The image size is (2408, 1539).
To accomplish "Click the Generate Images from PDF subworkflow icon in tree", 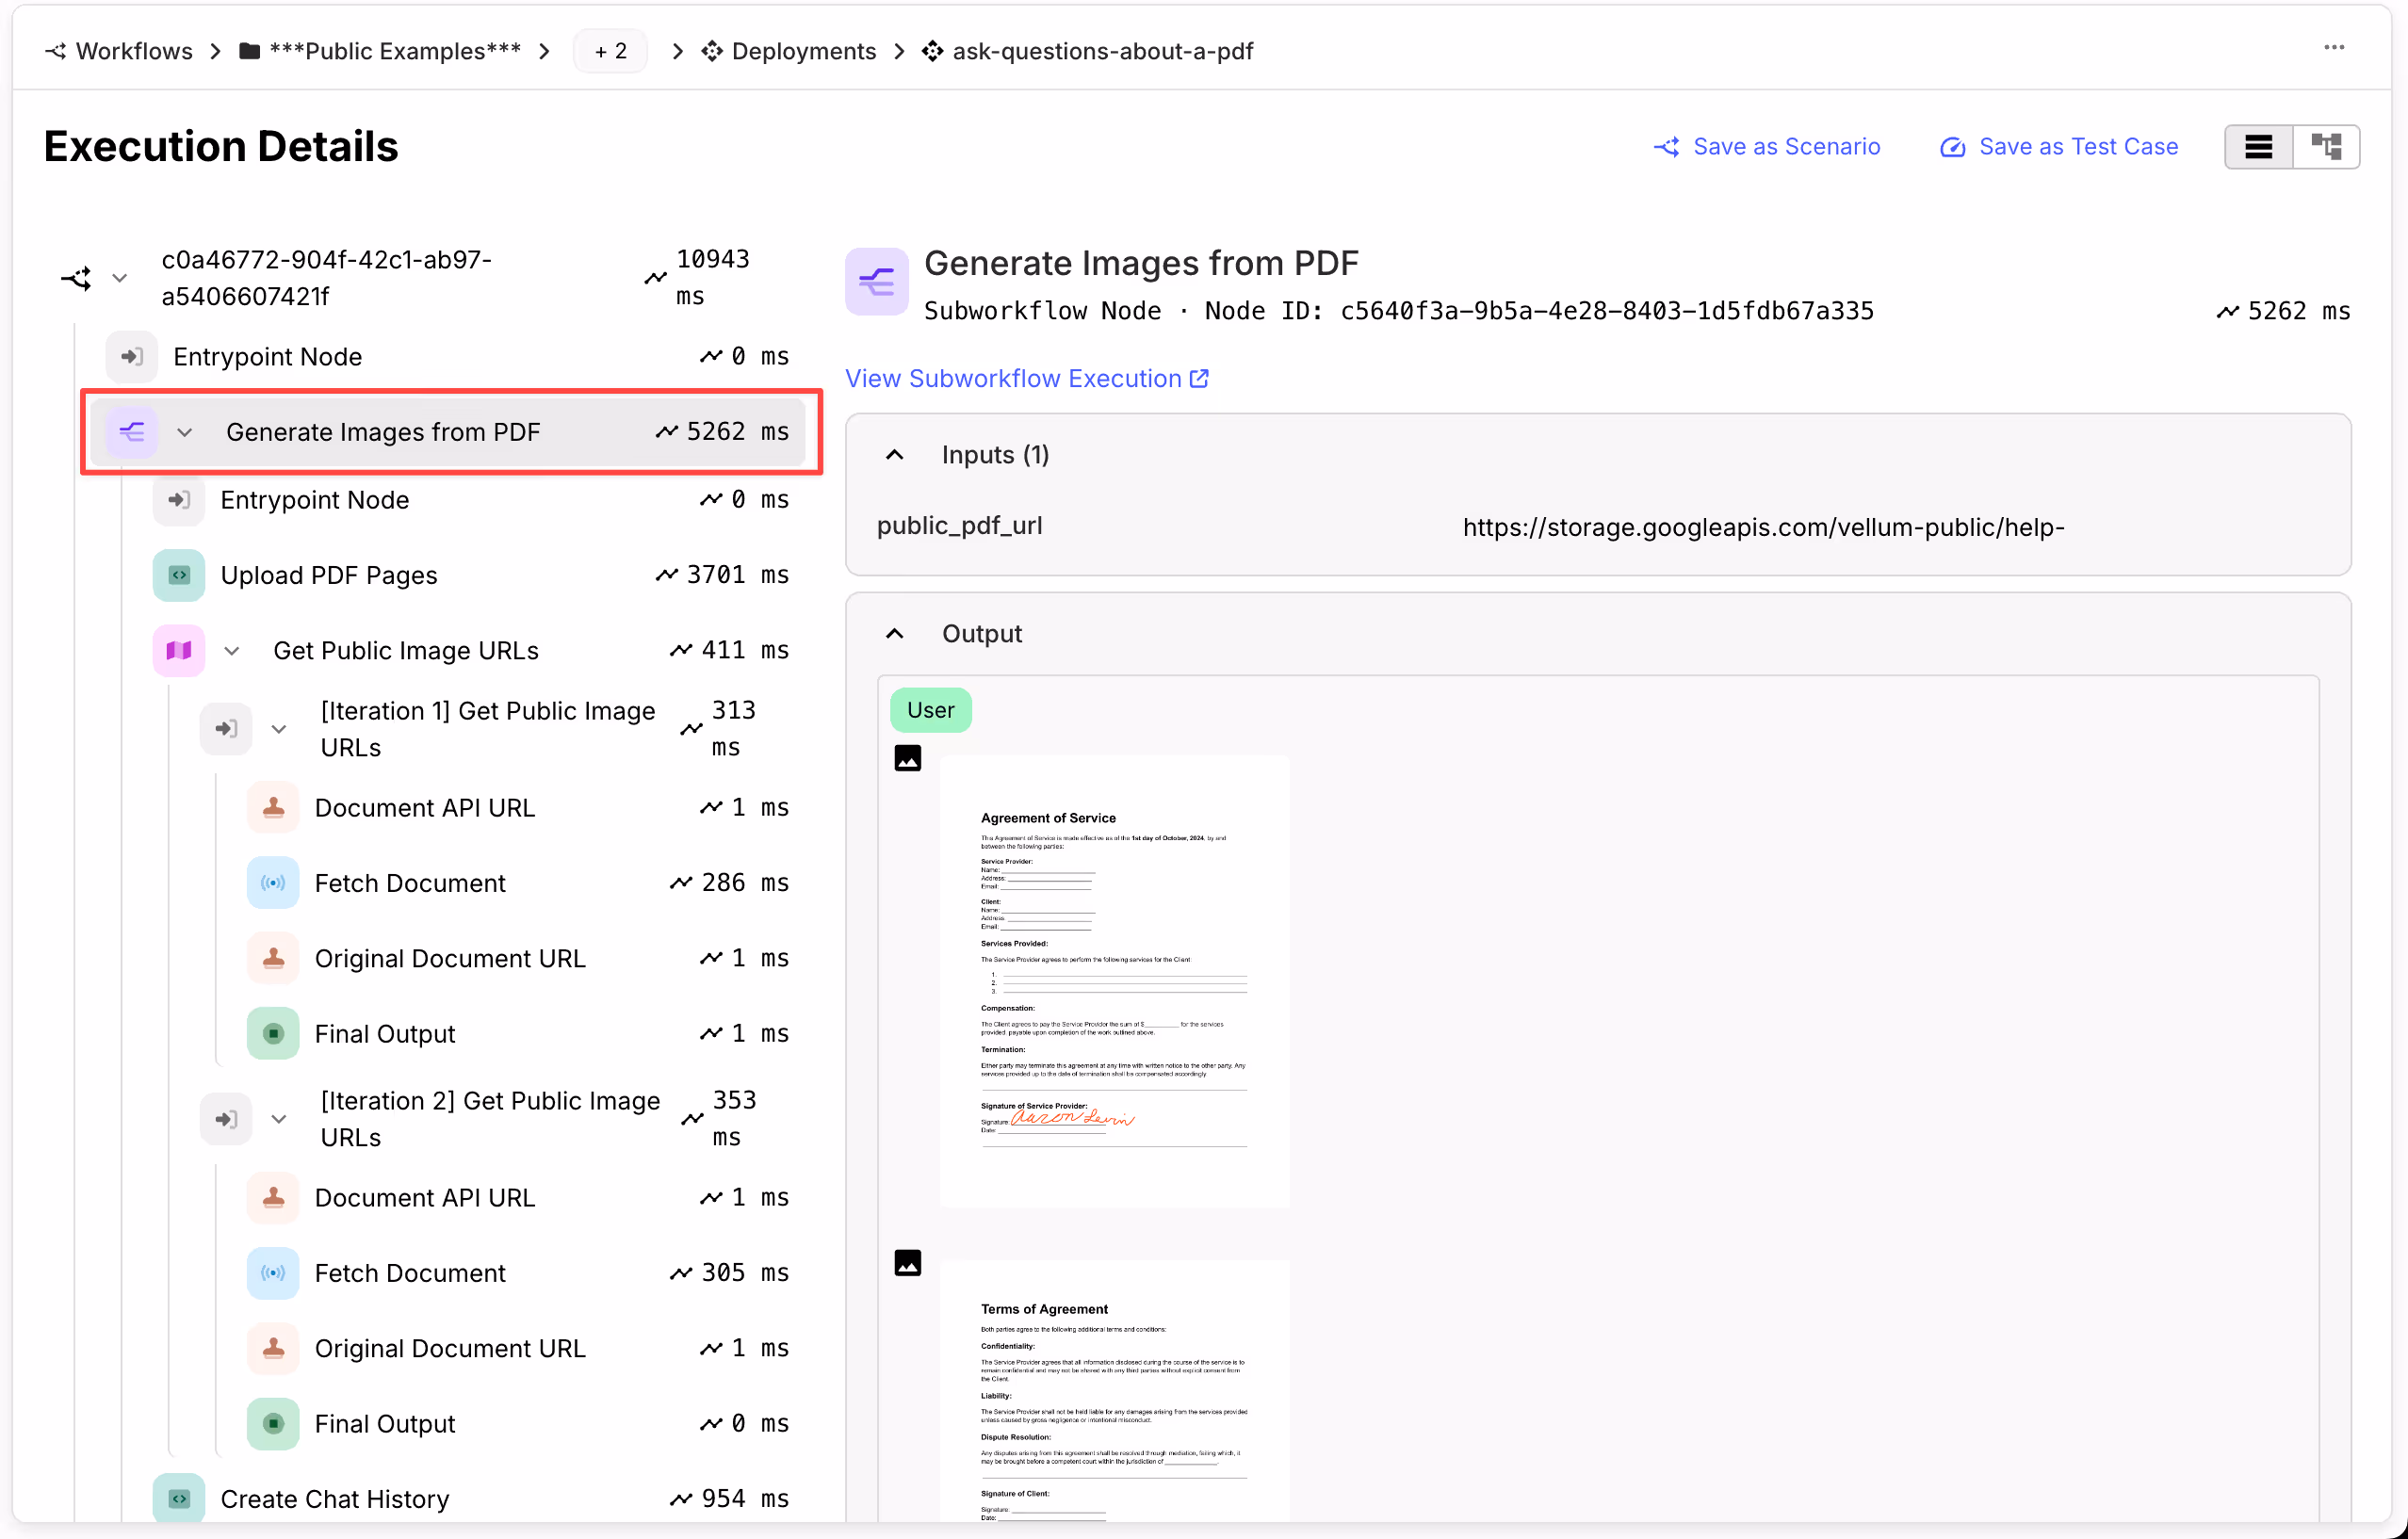I will pyautogui.click(x=131, y=432).
